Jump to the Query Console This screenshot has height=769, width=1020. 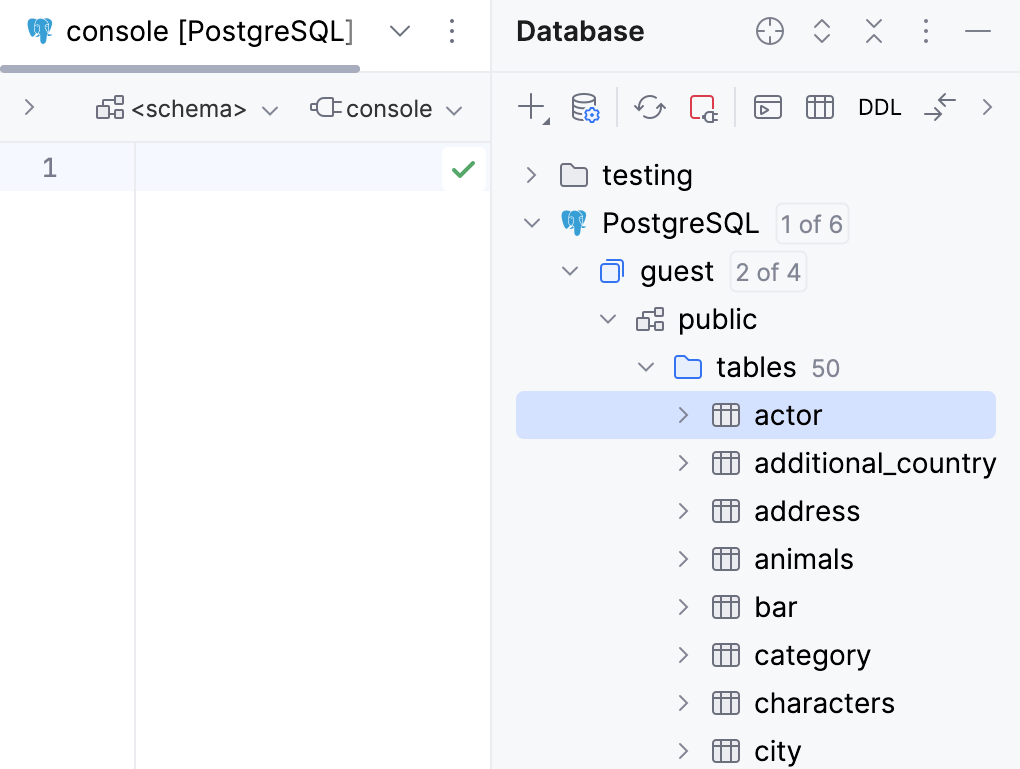(x=767, y=107)
